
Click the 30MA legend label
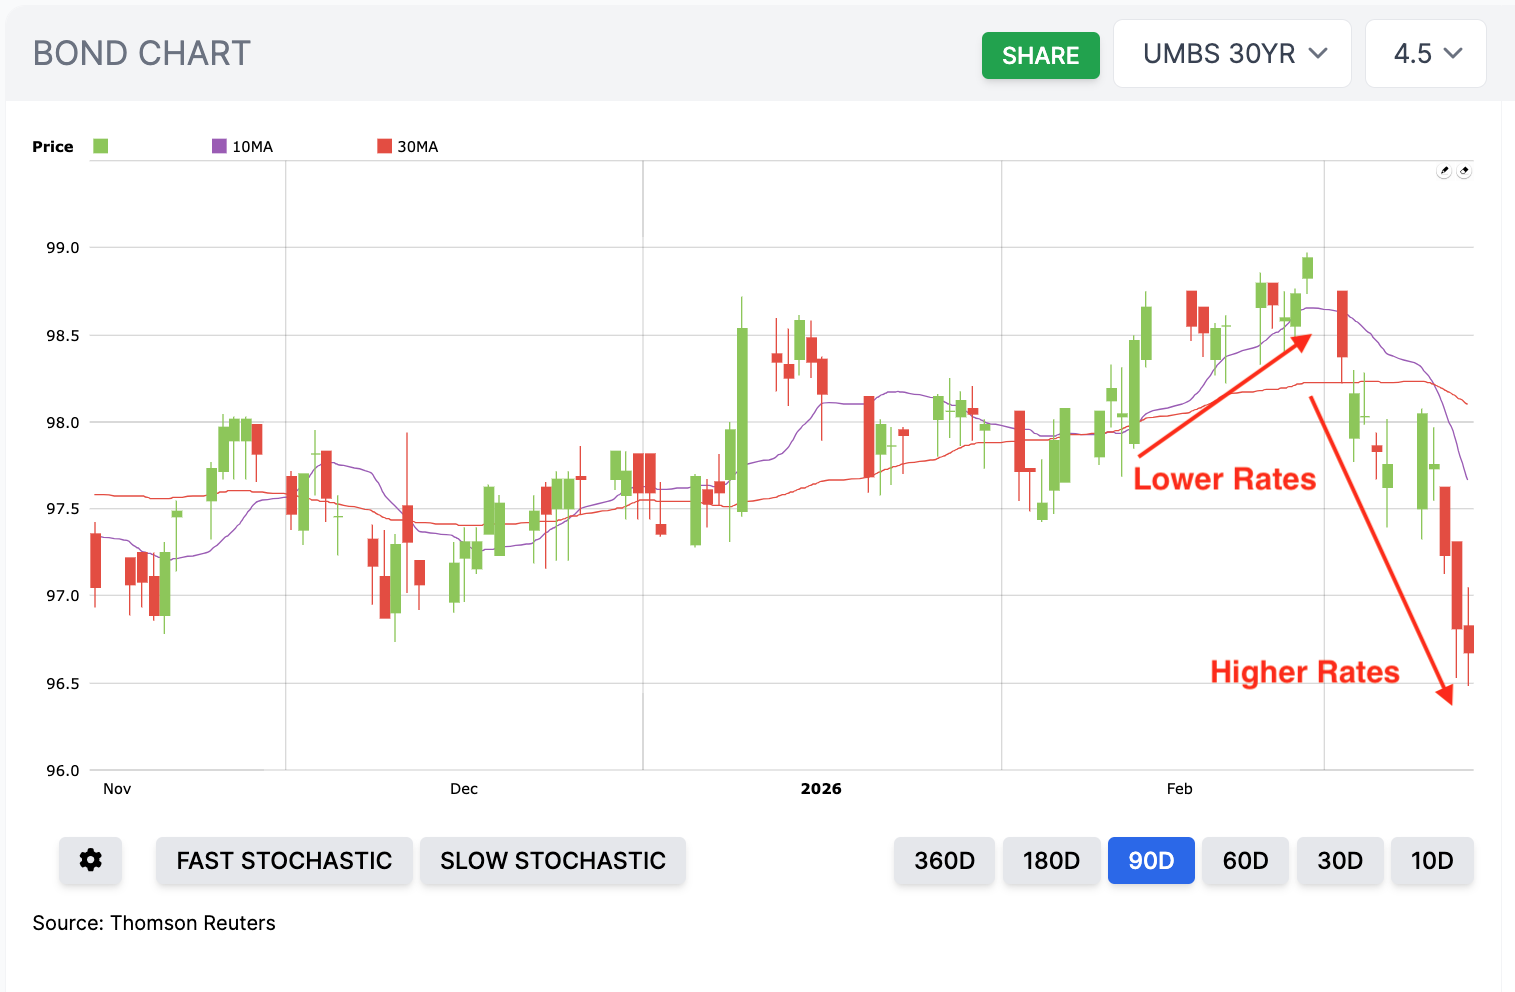click(x=418, y=146)
